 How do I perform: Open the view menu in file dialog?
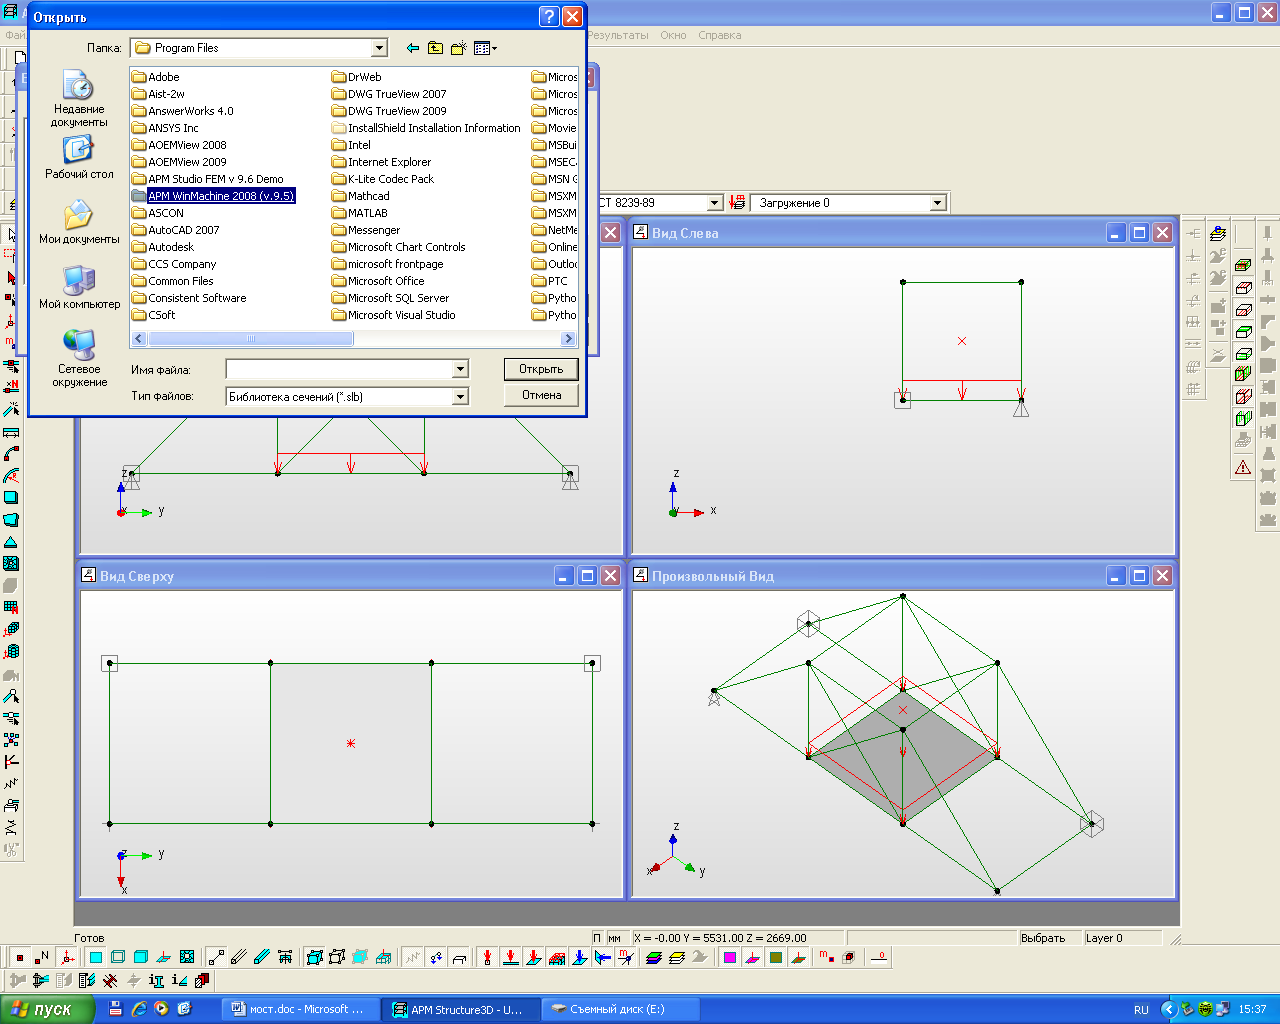pos(485,48)
